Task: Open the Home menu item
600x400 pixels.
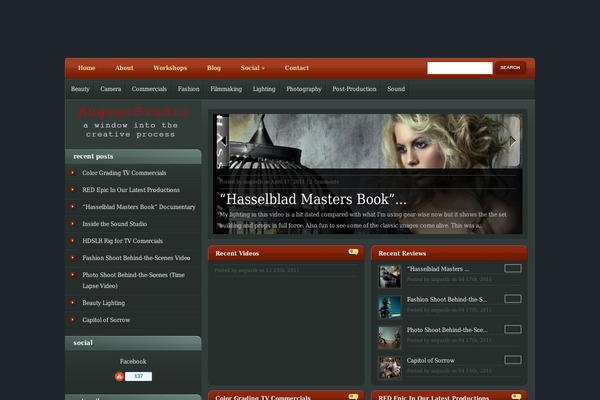Action: (x=86, y=68)
